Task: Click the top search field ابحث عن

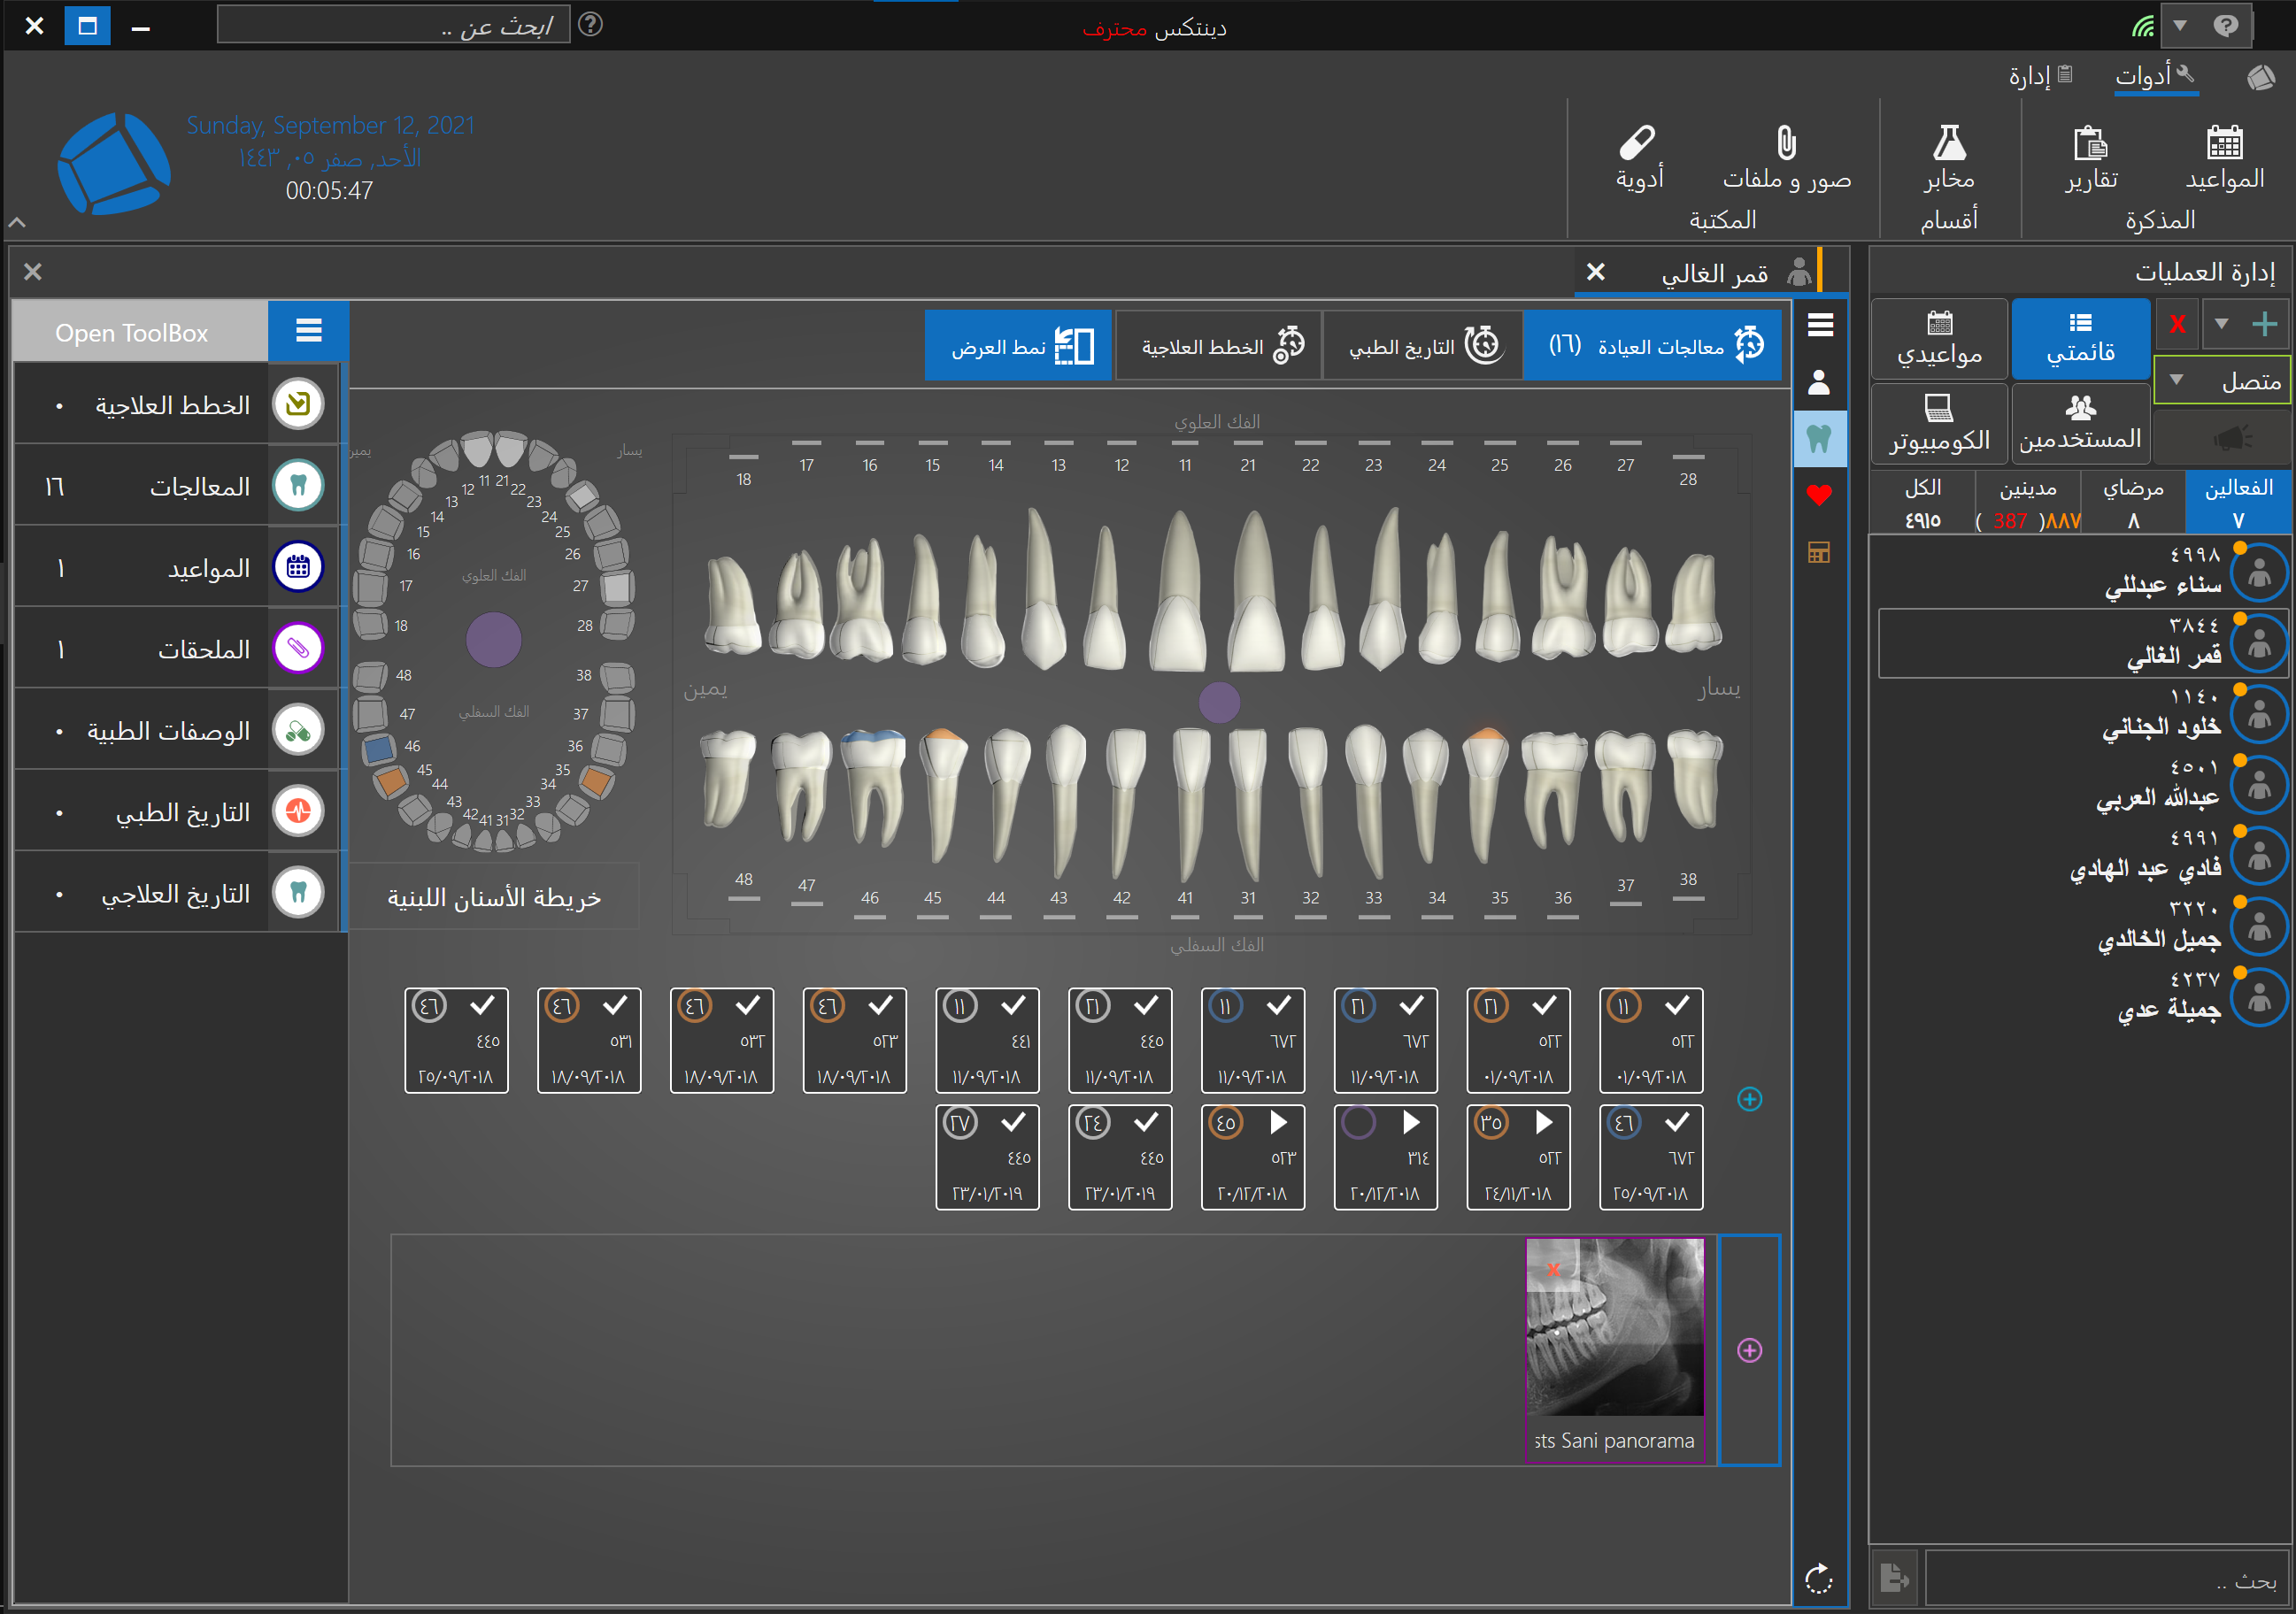Action: pyautogui.click(x=393, y=24)
